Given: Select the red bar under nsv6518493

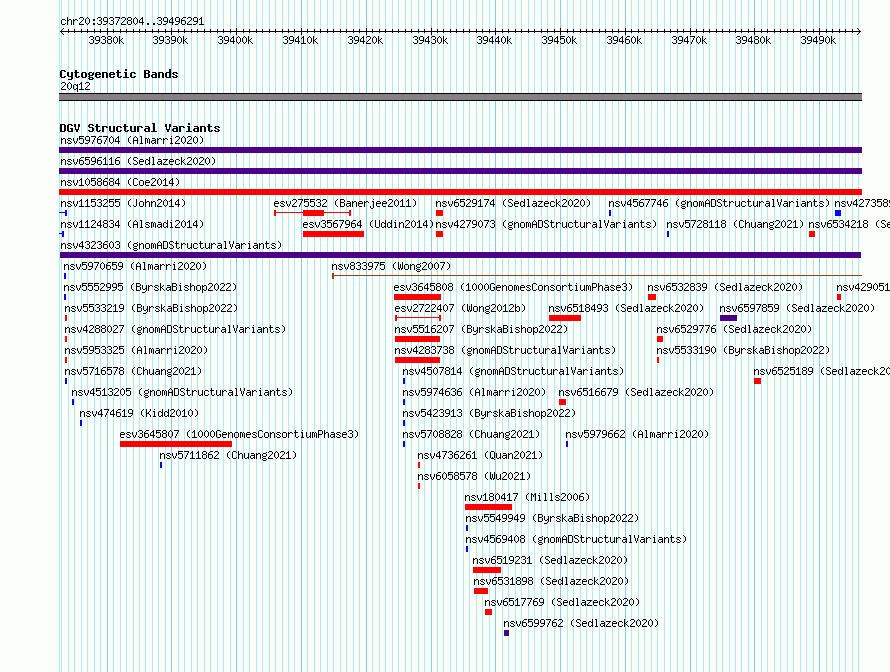Looking at the screenshot, I should [x=565, y=318].
